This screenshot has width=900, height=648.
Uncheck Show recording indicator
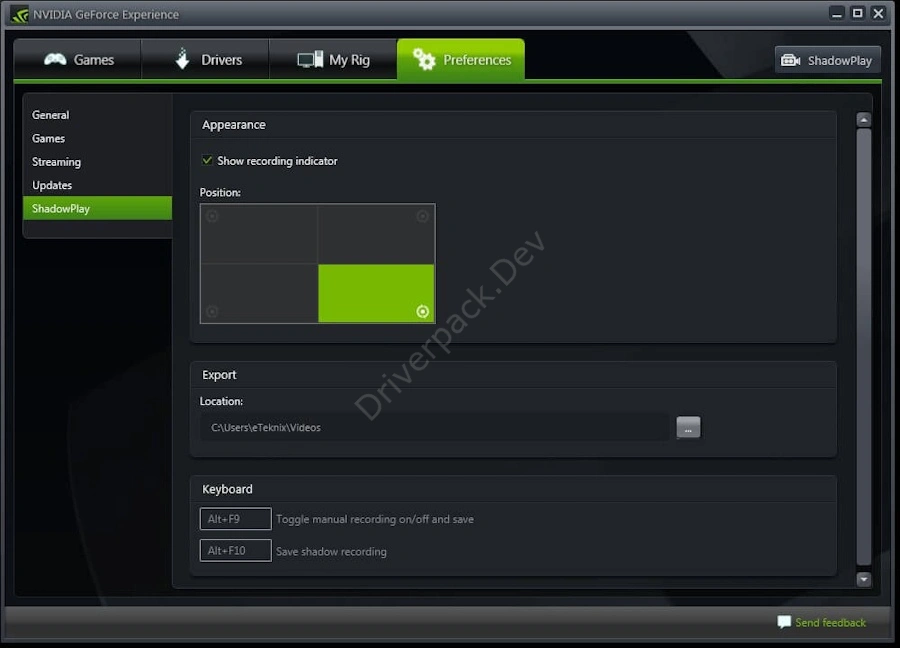(207, 161)
